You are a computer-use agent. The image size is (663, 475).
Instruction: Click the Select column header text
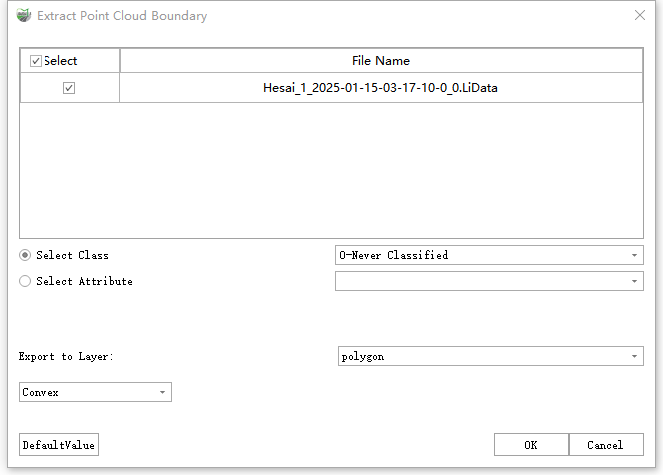tap(61, 61)
